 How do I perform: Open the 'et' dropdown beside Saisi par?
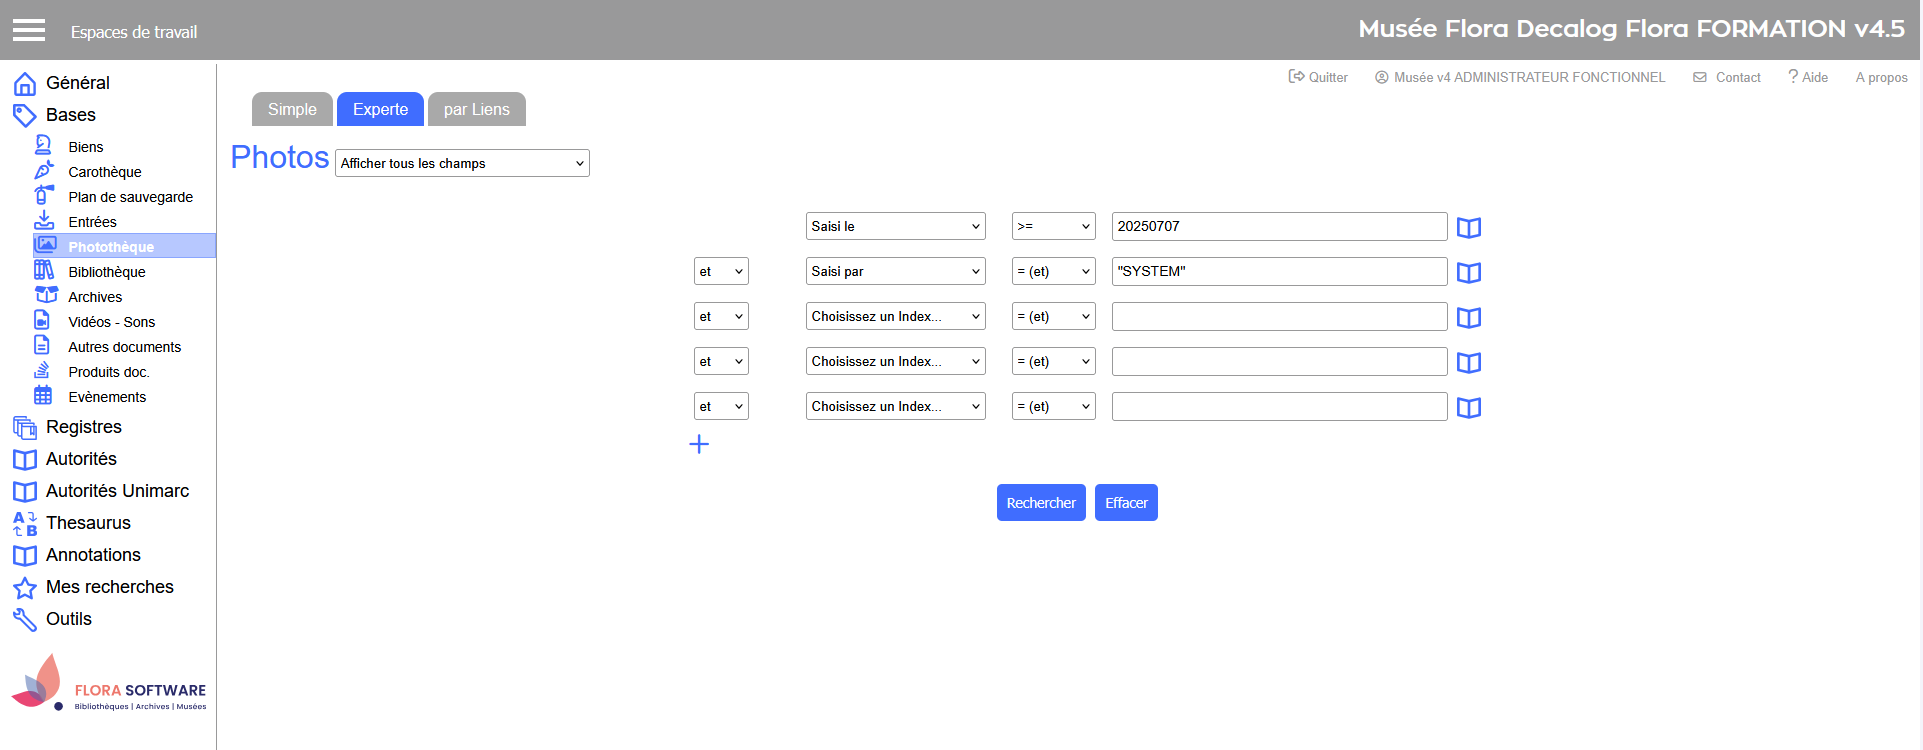720,271
